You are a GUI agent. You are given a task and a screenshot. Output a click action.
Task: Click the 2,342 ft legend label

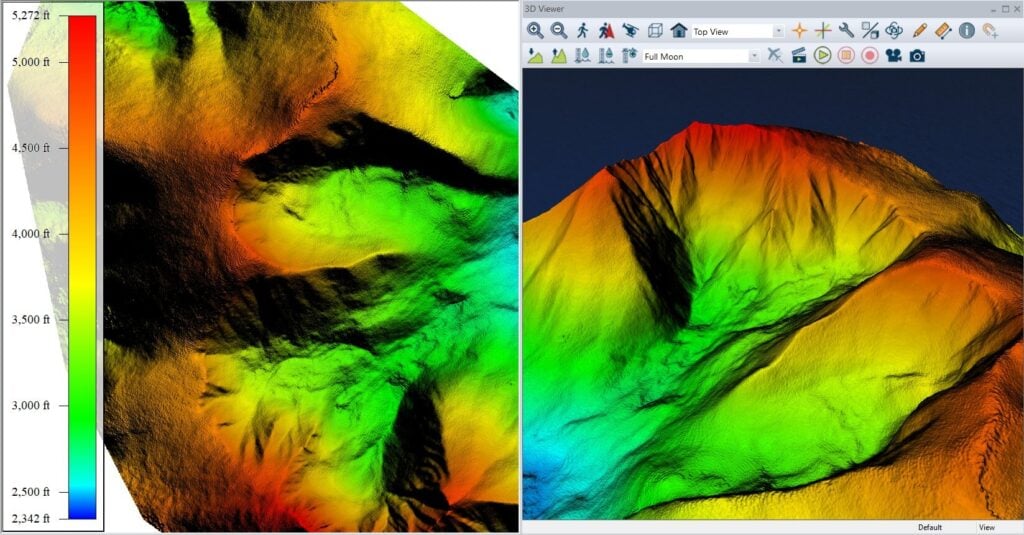click(31, 518)
